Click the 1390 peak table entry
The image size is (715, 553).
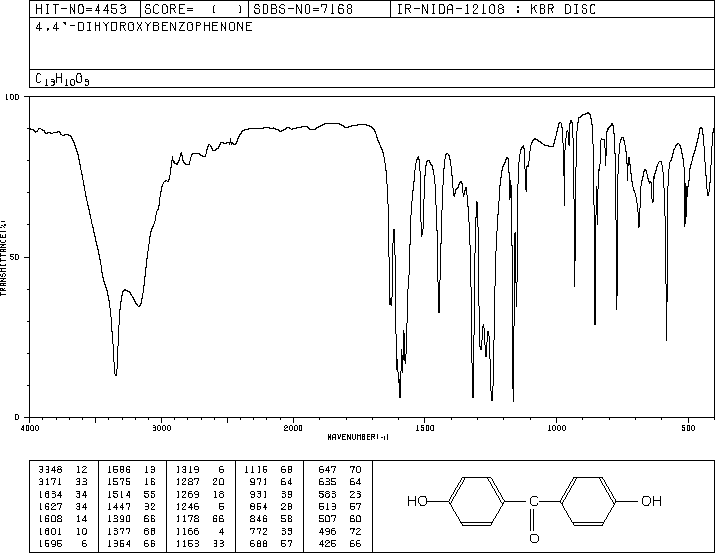(x=131, y=519)
